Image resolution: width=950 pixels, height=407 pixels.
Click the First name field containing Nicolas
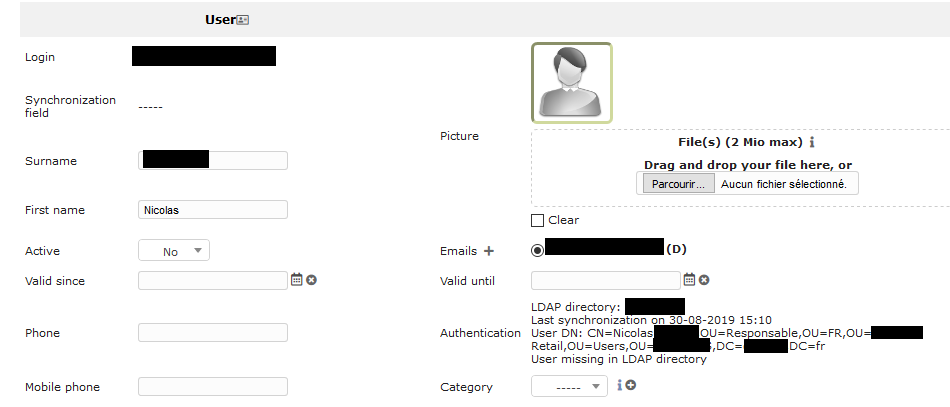(213, 210)
